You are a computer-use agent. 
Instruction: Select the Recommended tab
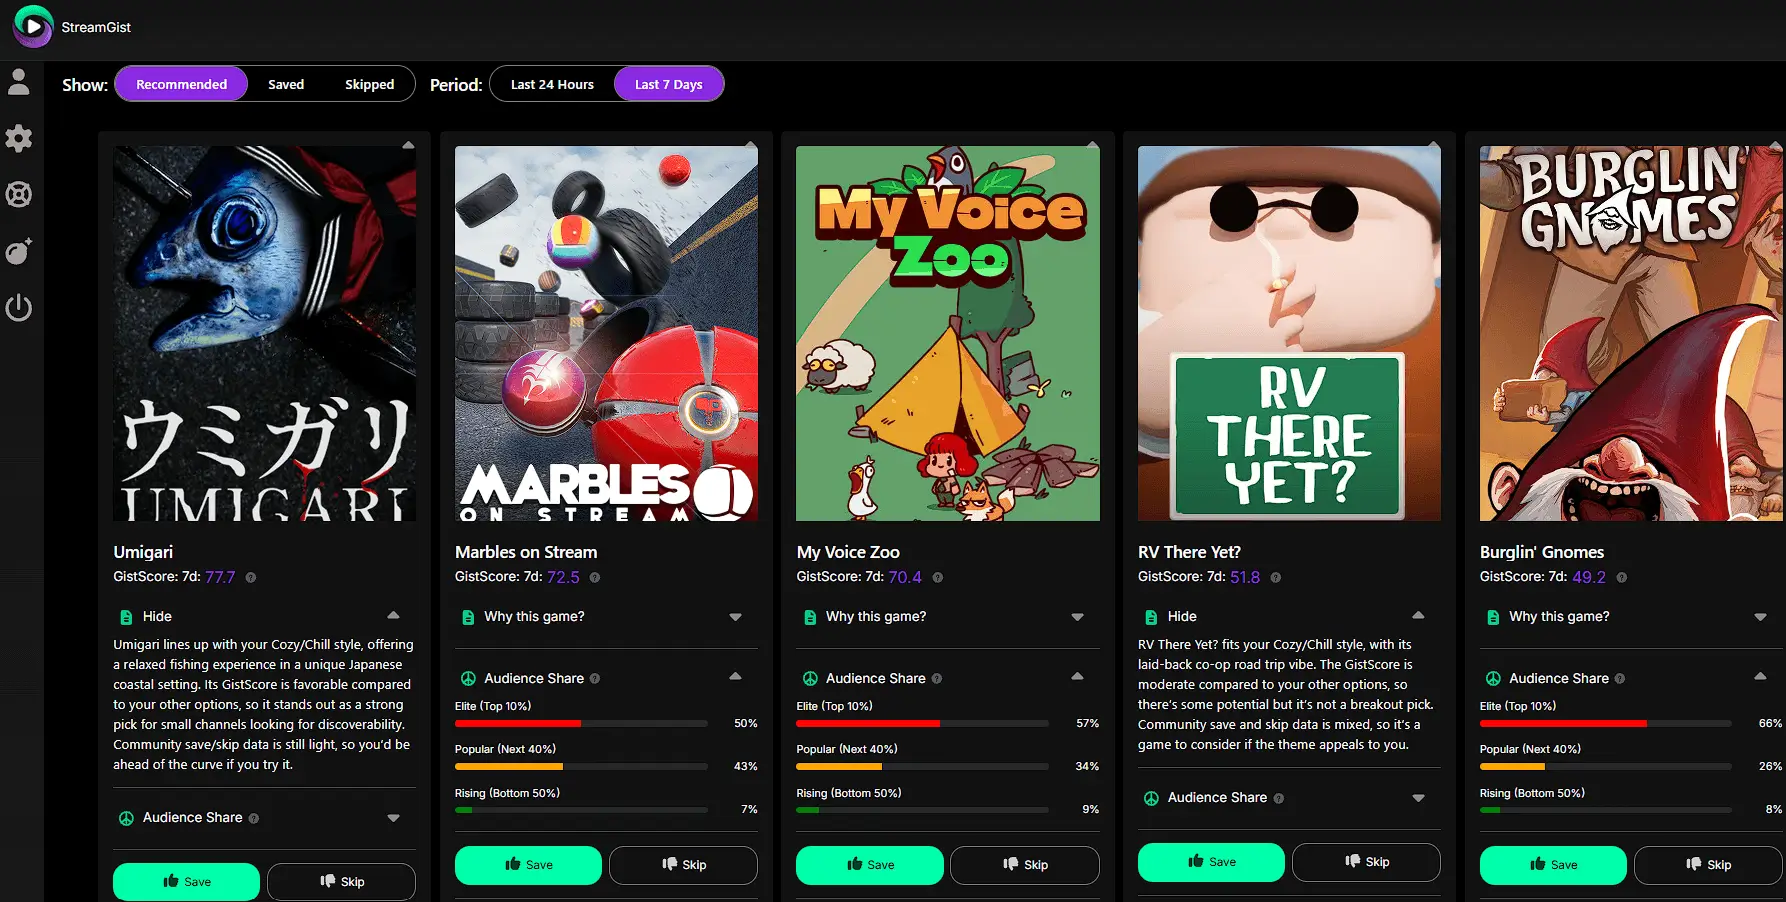click(x=181, y=84)
